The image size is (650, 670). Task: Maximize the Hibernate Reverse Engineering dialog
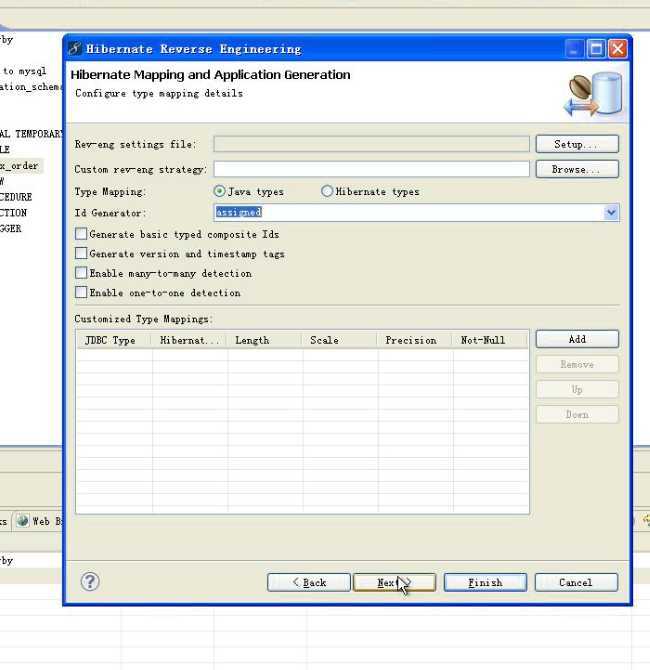coord(596,49)
